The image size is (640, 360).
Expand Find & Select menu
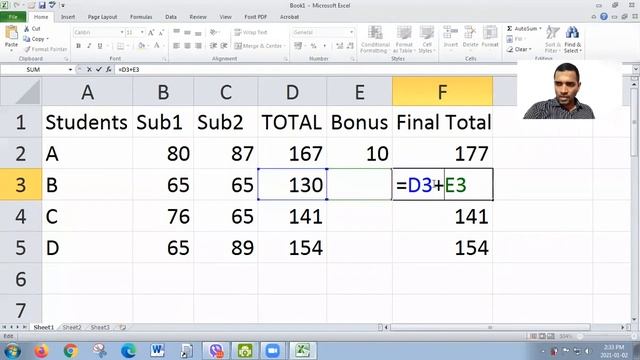pos(572,39)
